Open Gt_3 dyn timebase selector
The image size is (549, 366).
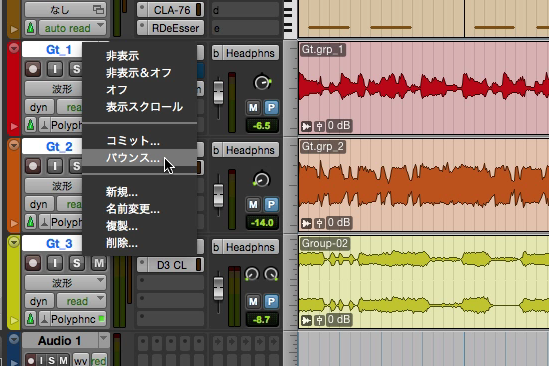pos(39,301)
